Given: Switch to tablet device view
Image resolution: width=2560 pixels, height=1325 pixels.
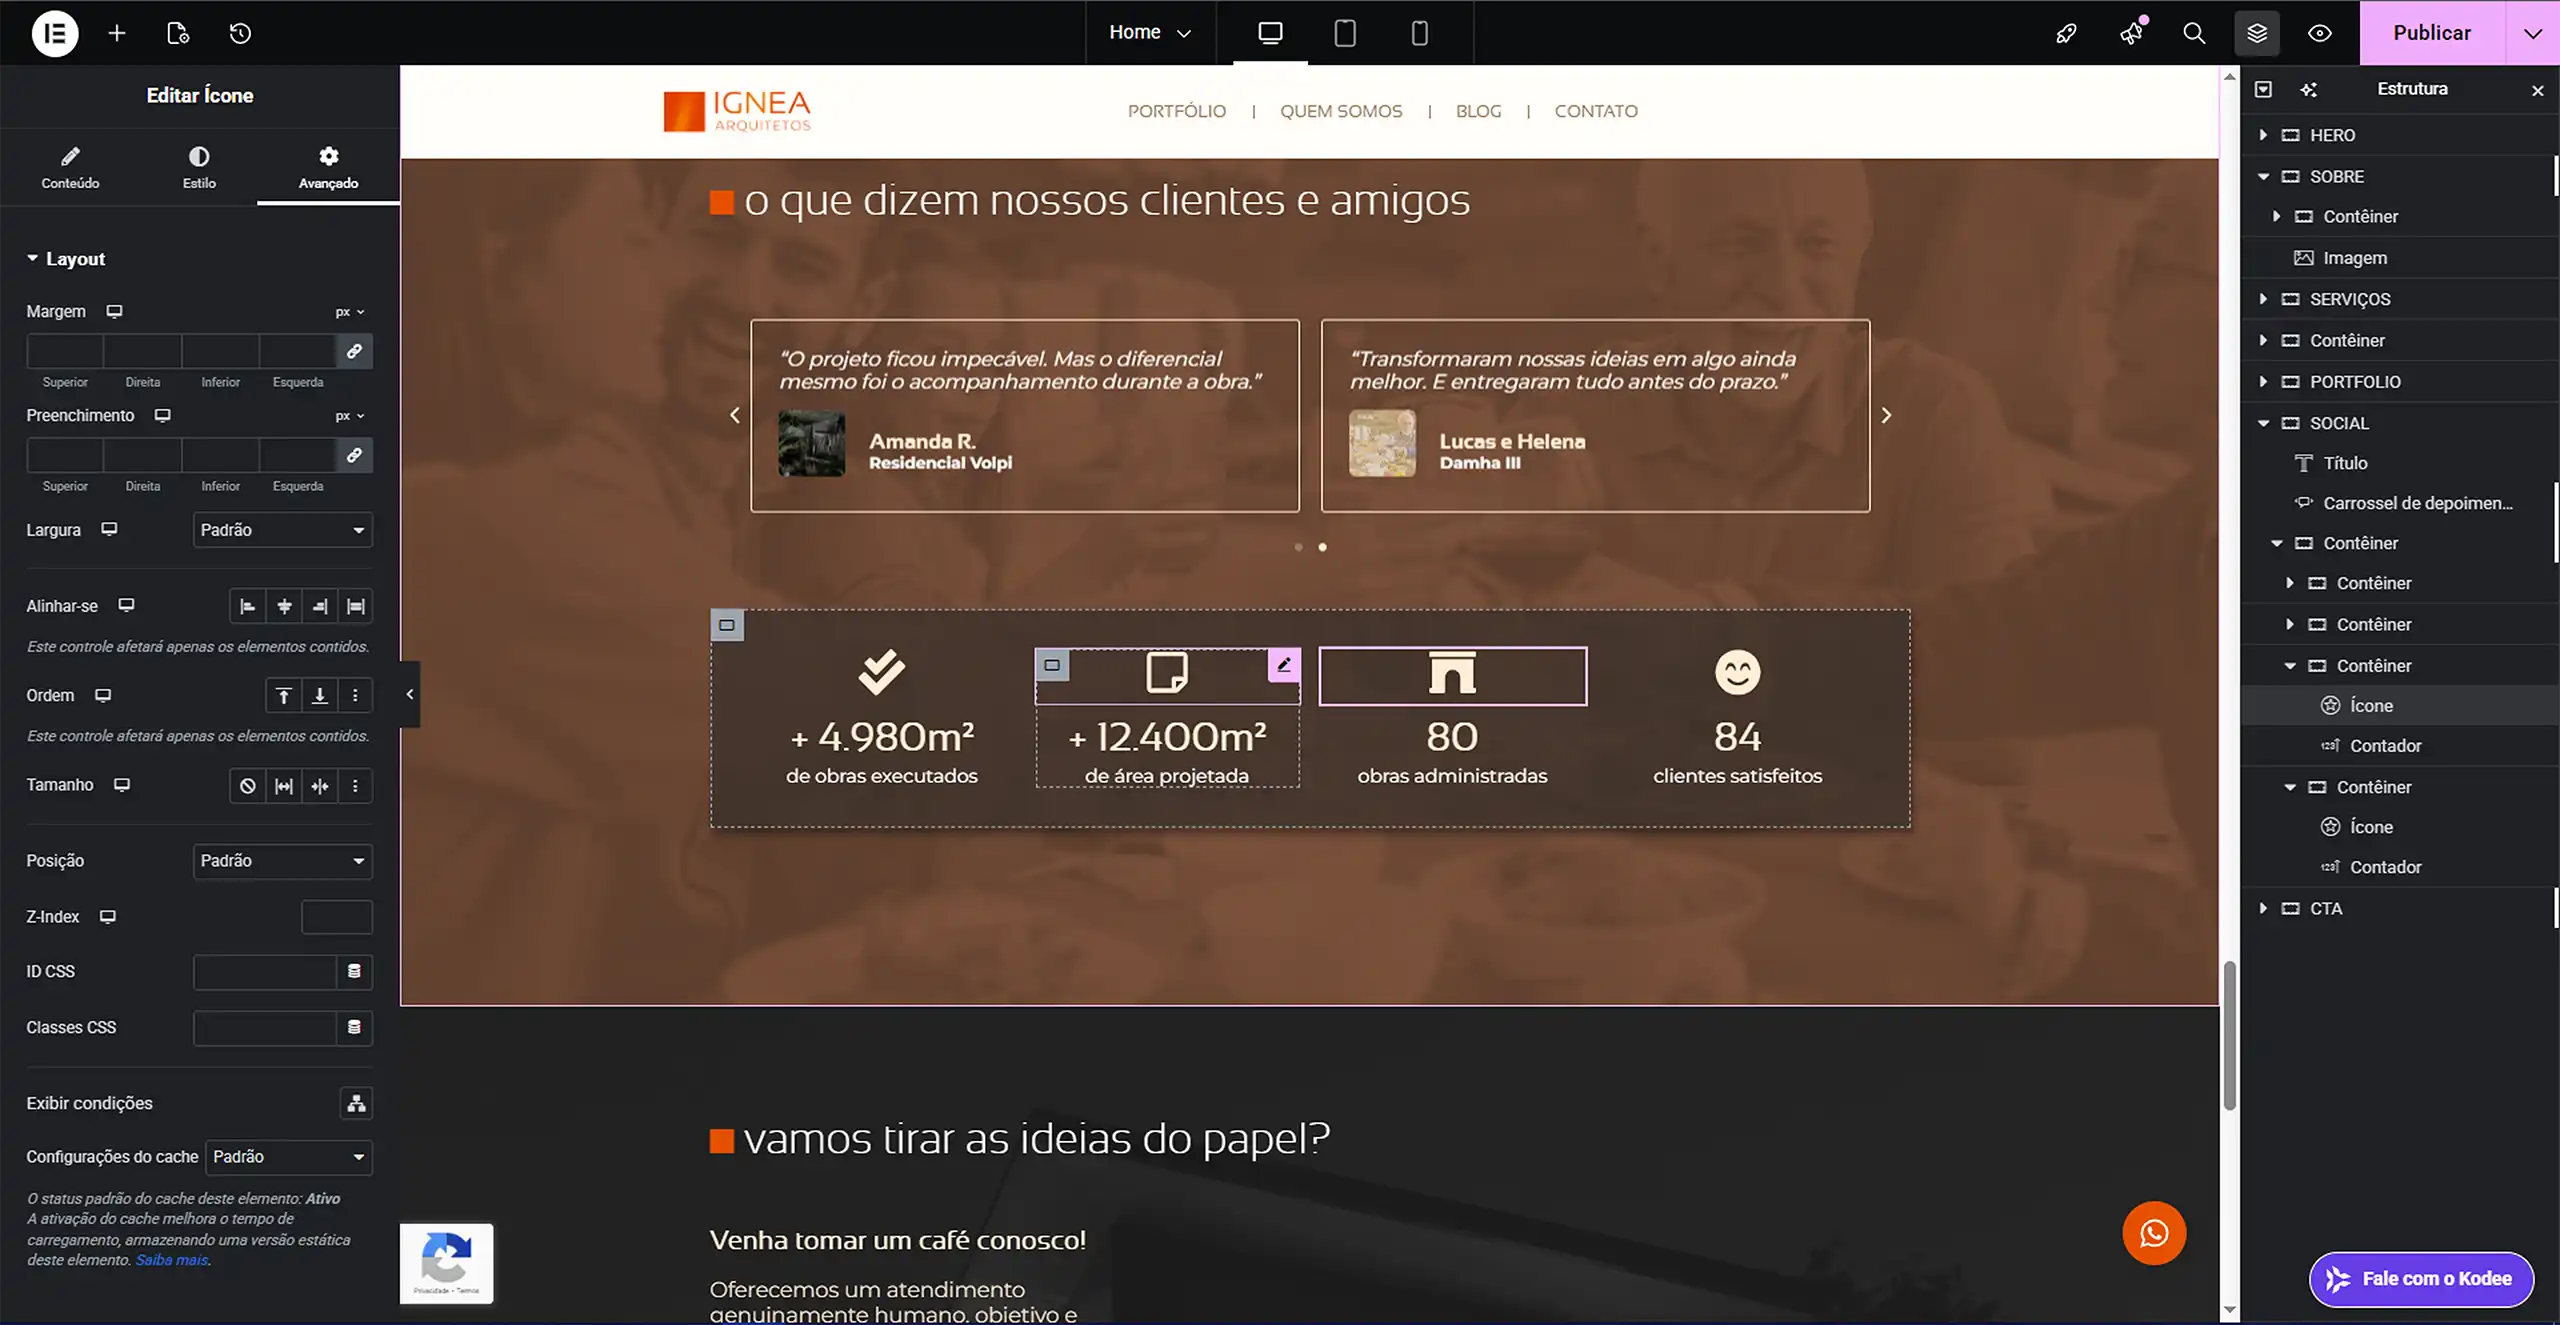Looking at the screenshot, I should (x=1345, y=33).
